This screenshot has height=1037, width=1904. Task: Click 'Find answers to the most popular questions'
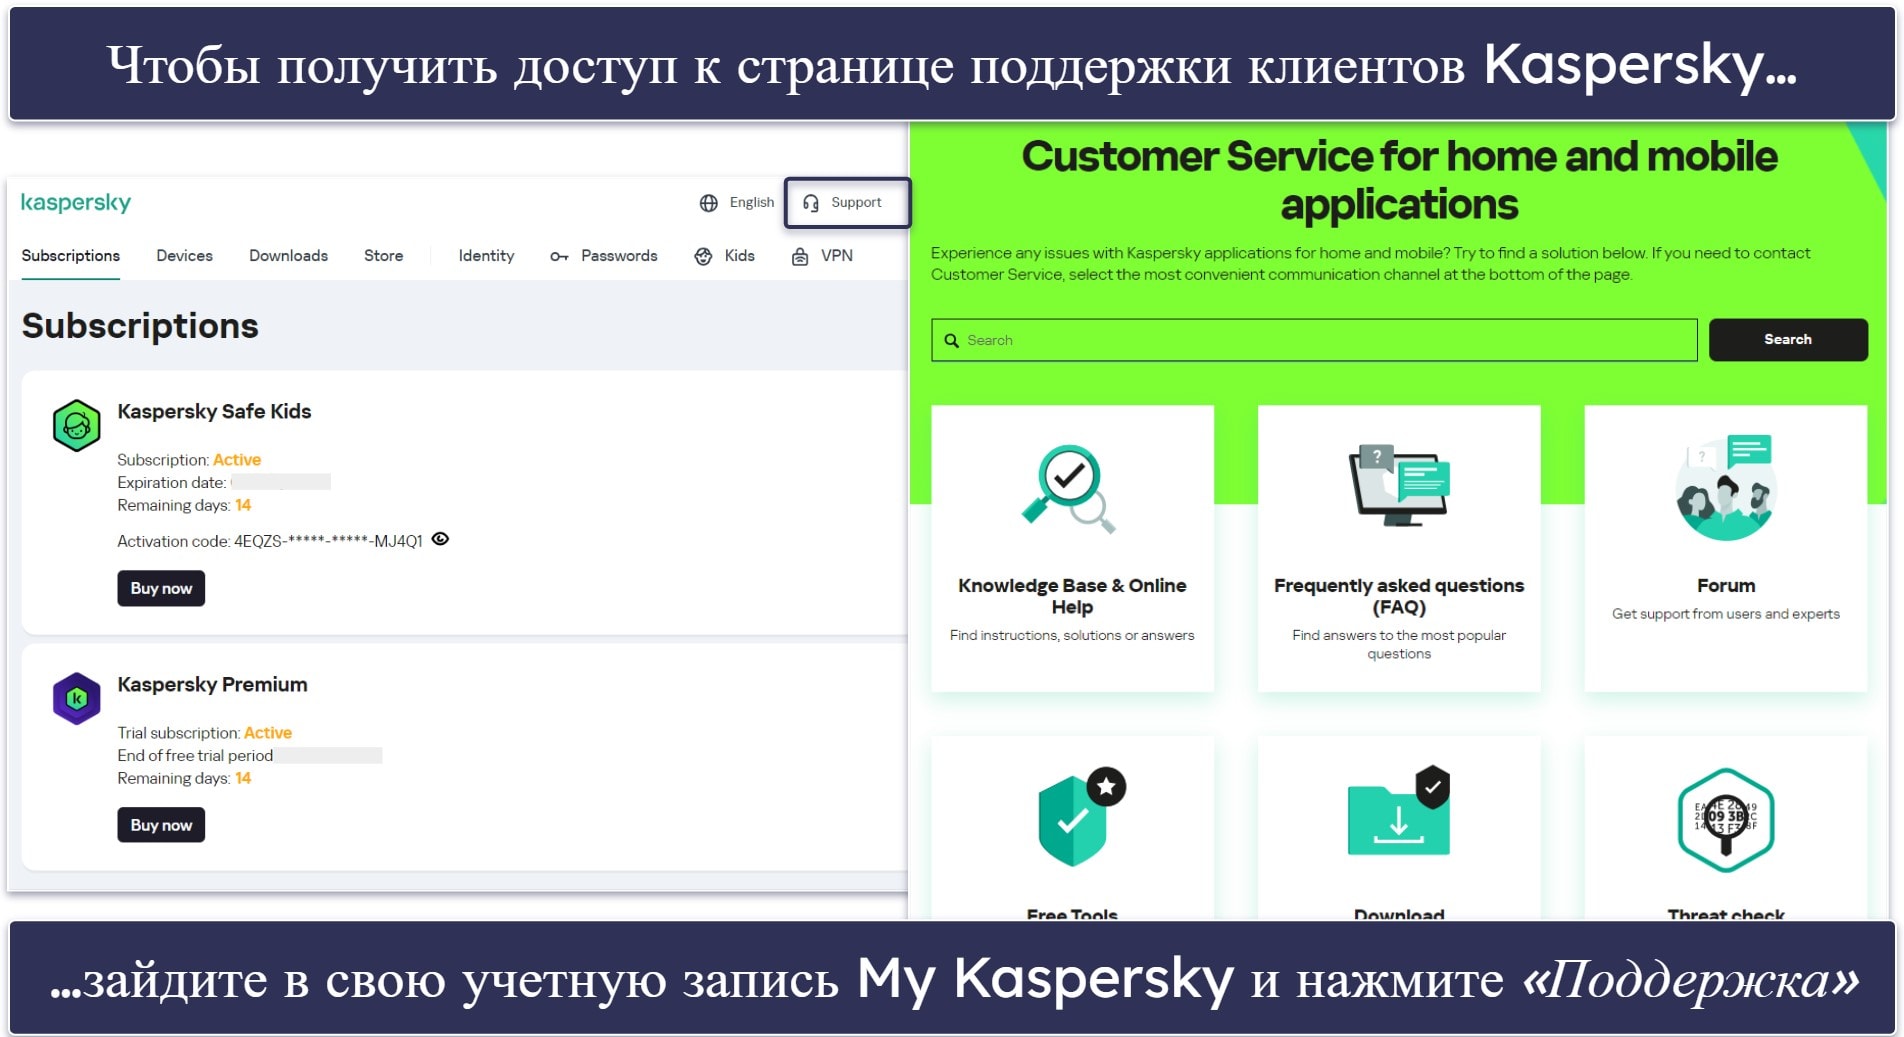click(1399, 644)
